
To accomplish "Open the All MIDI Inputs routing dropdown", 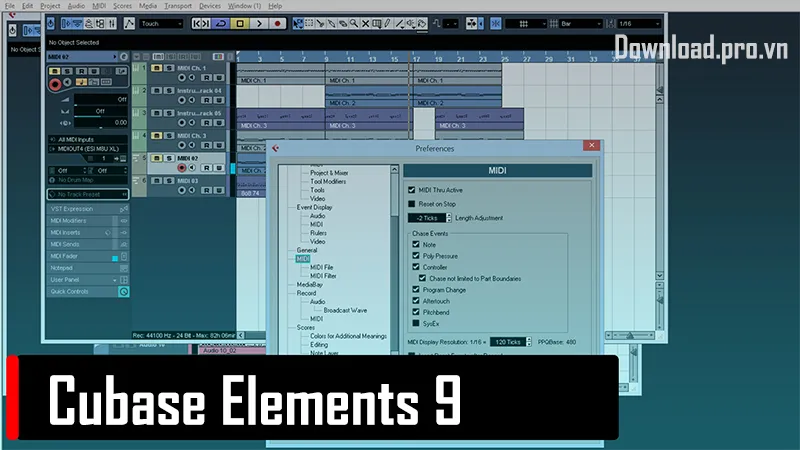I will (x=87, y=139).
